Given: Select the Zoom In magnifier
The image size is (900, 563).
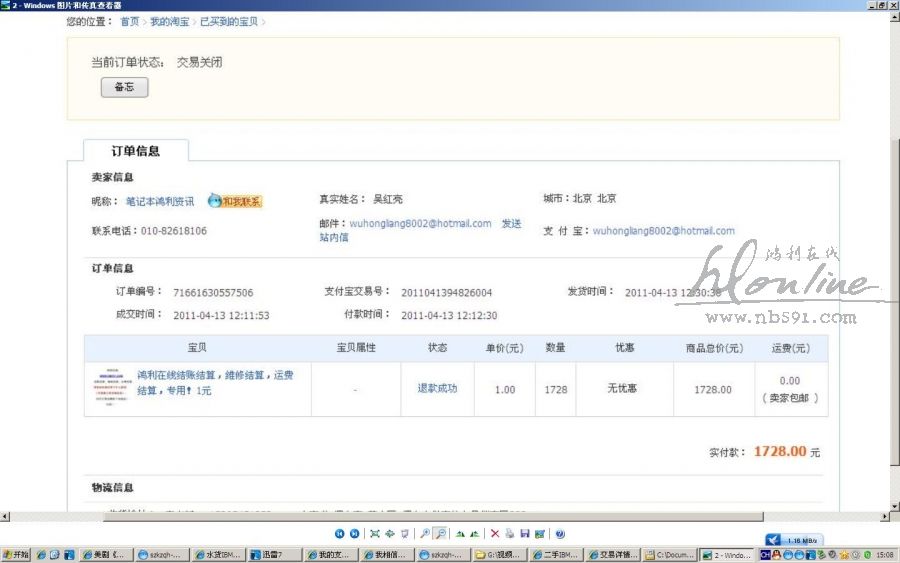Looking at the screenshot, I should (x=425, y=534).
